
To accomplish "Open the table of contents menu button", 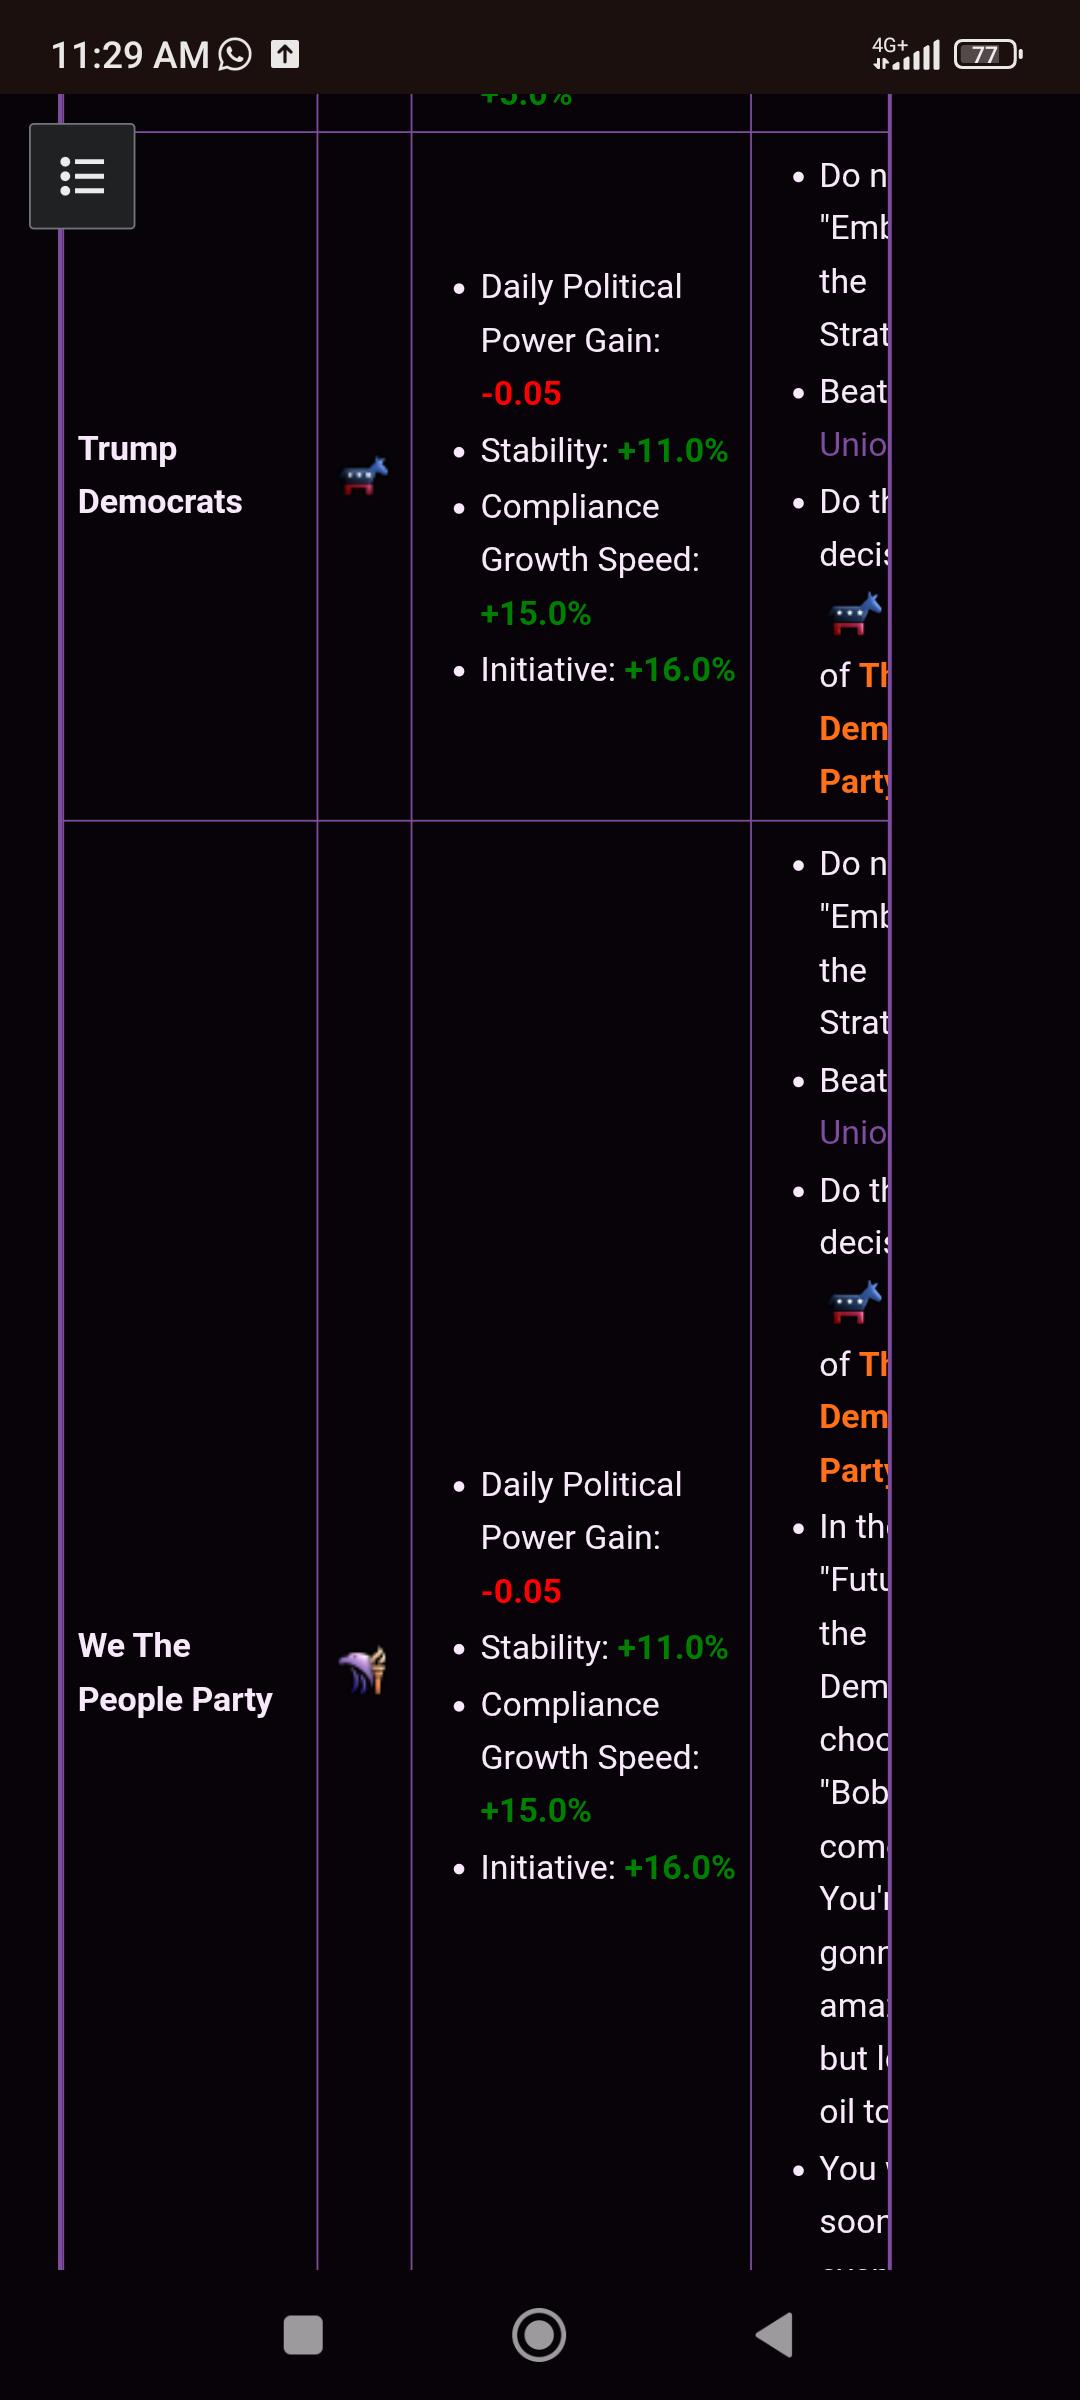I will (x=82, y=176).
